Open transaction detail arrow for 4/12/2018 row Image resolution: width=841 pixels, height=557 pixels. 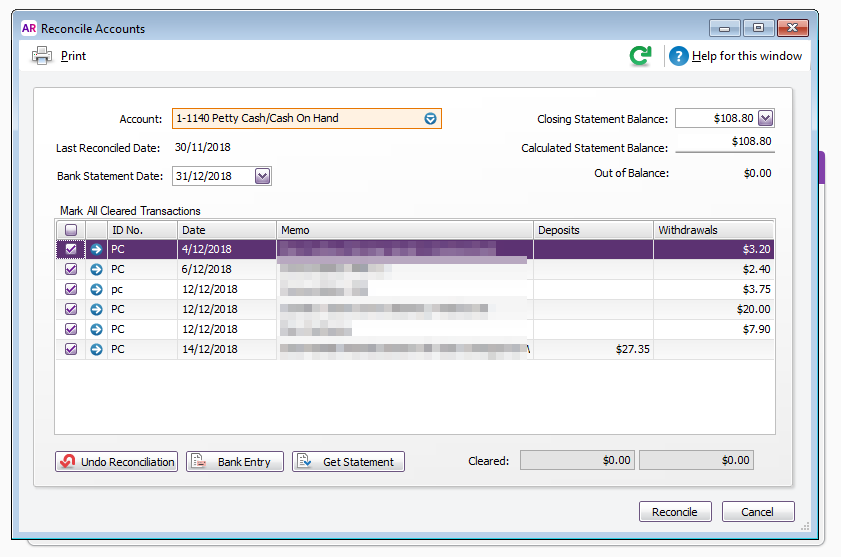[96, 249]
